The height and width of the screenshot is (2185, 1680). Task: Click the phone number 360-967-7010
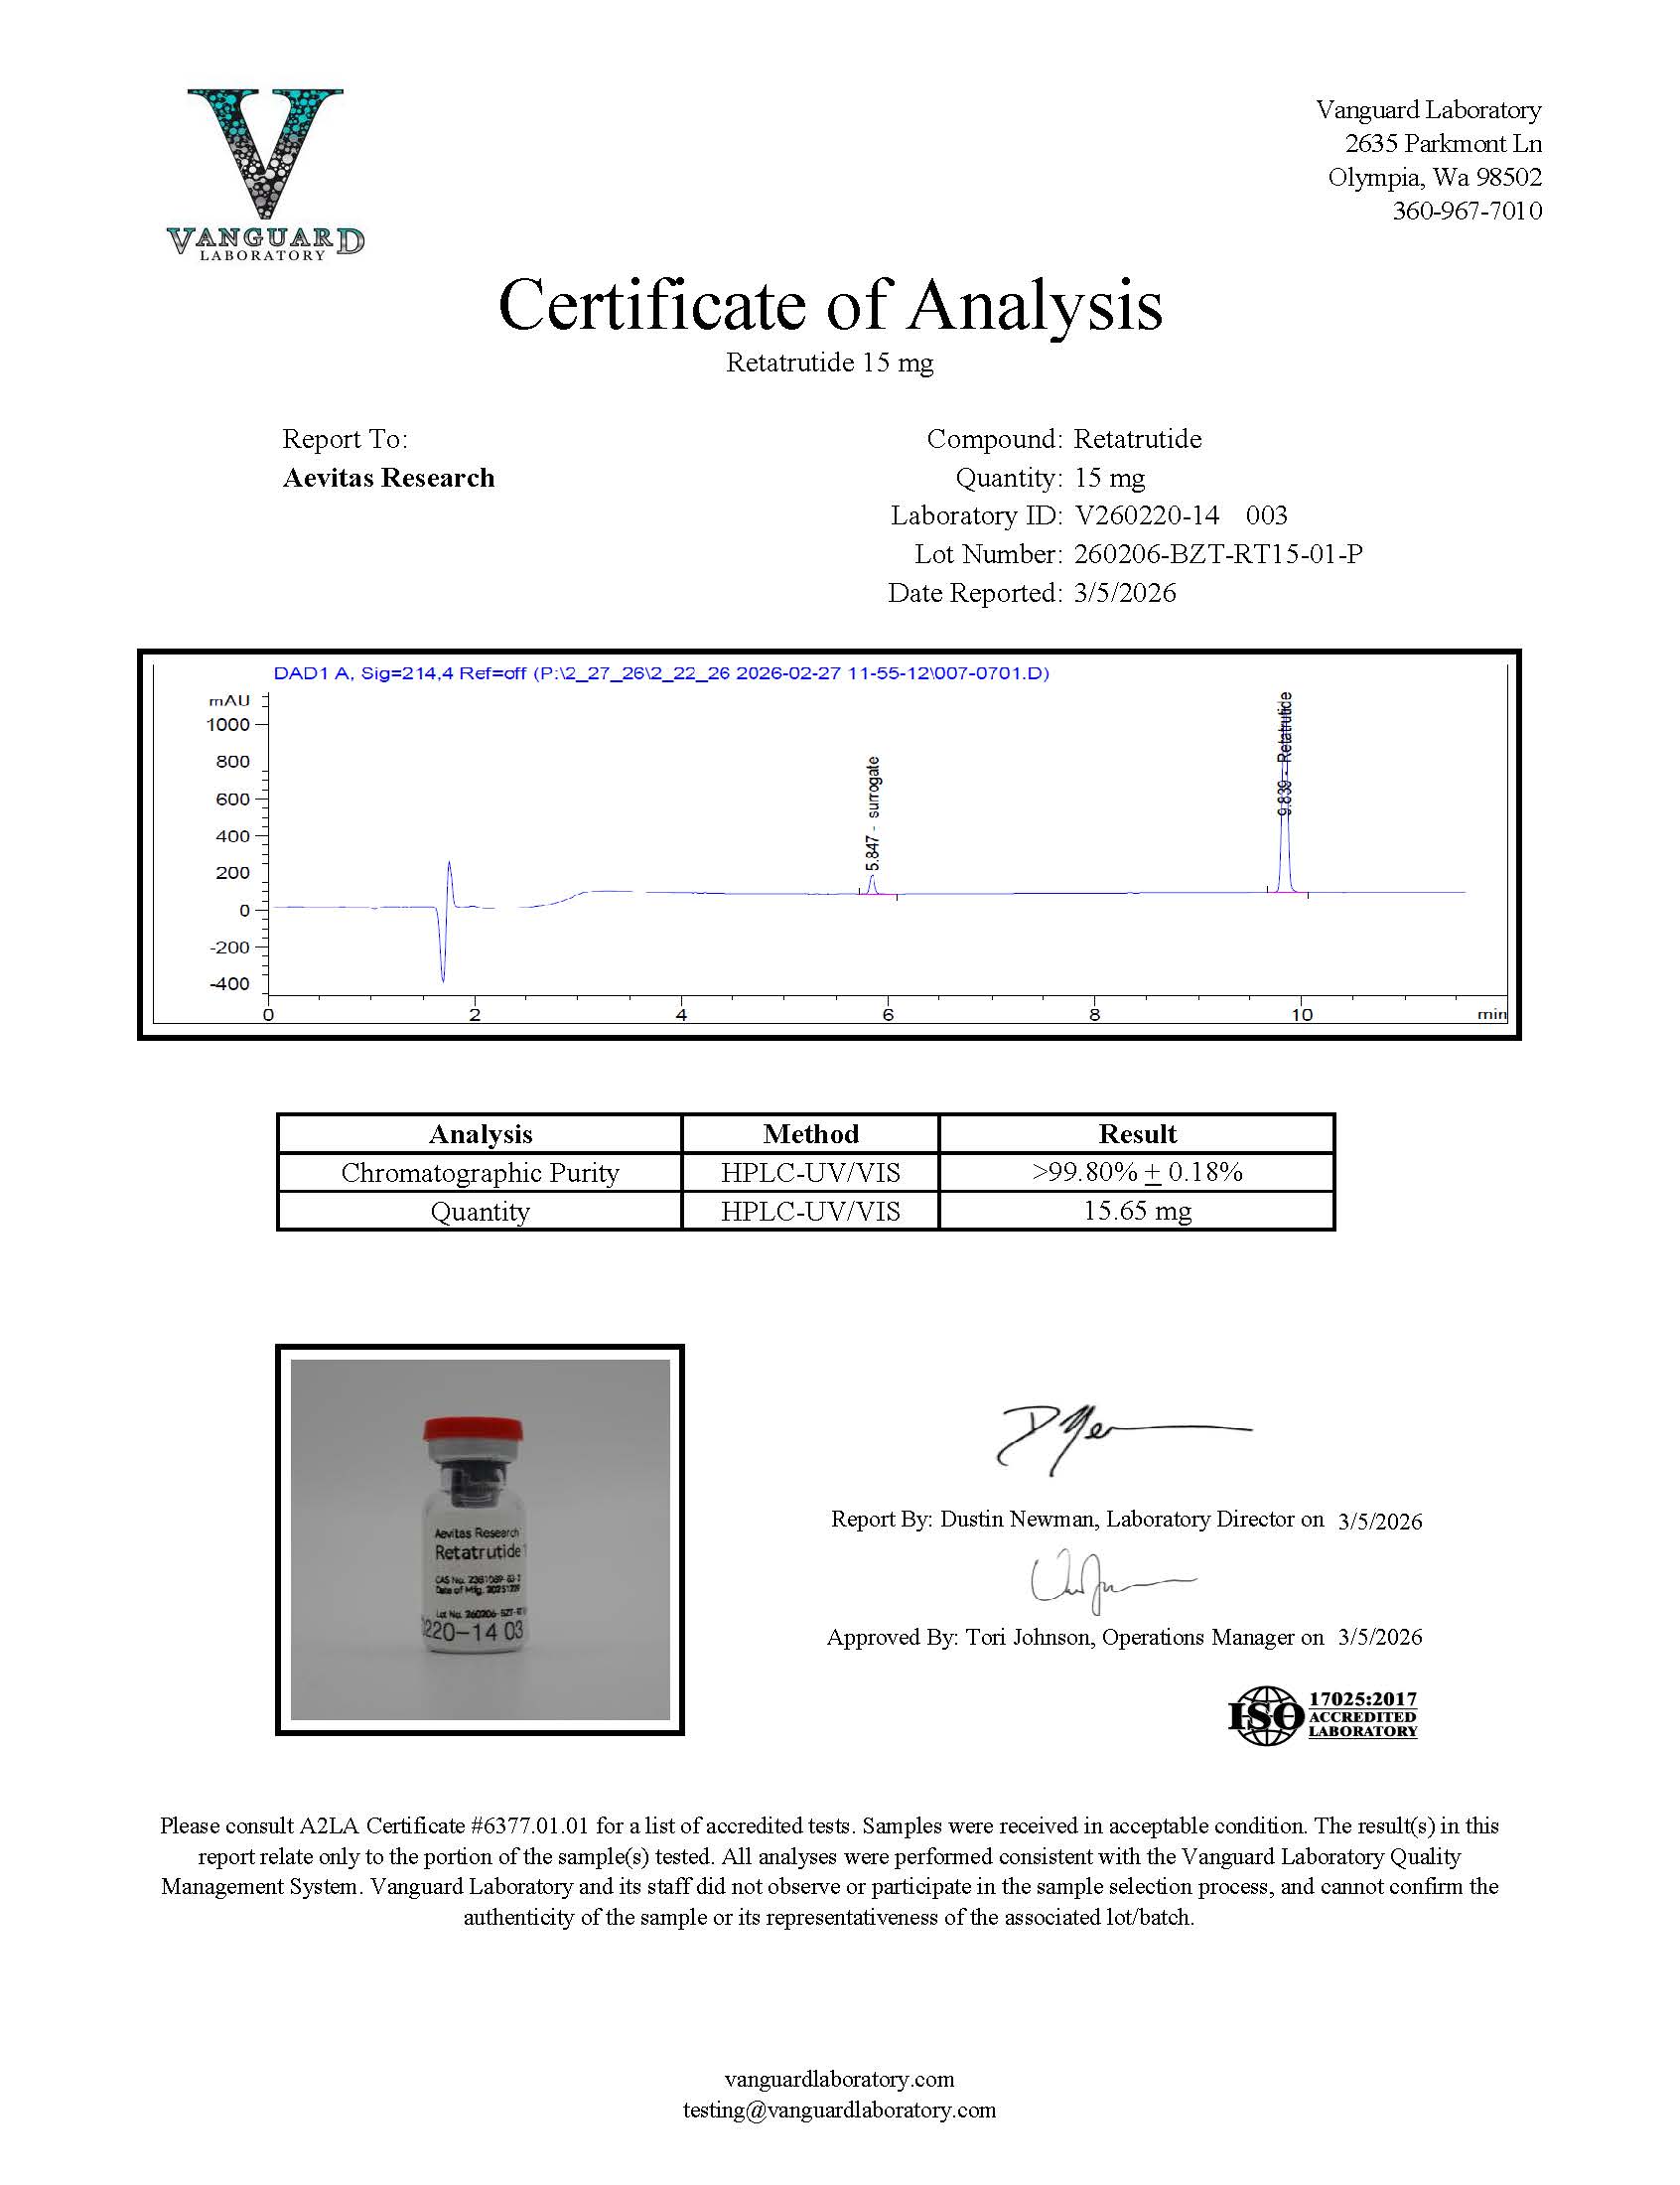1466,211
